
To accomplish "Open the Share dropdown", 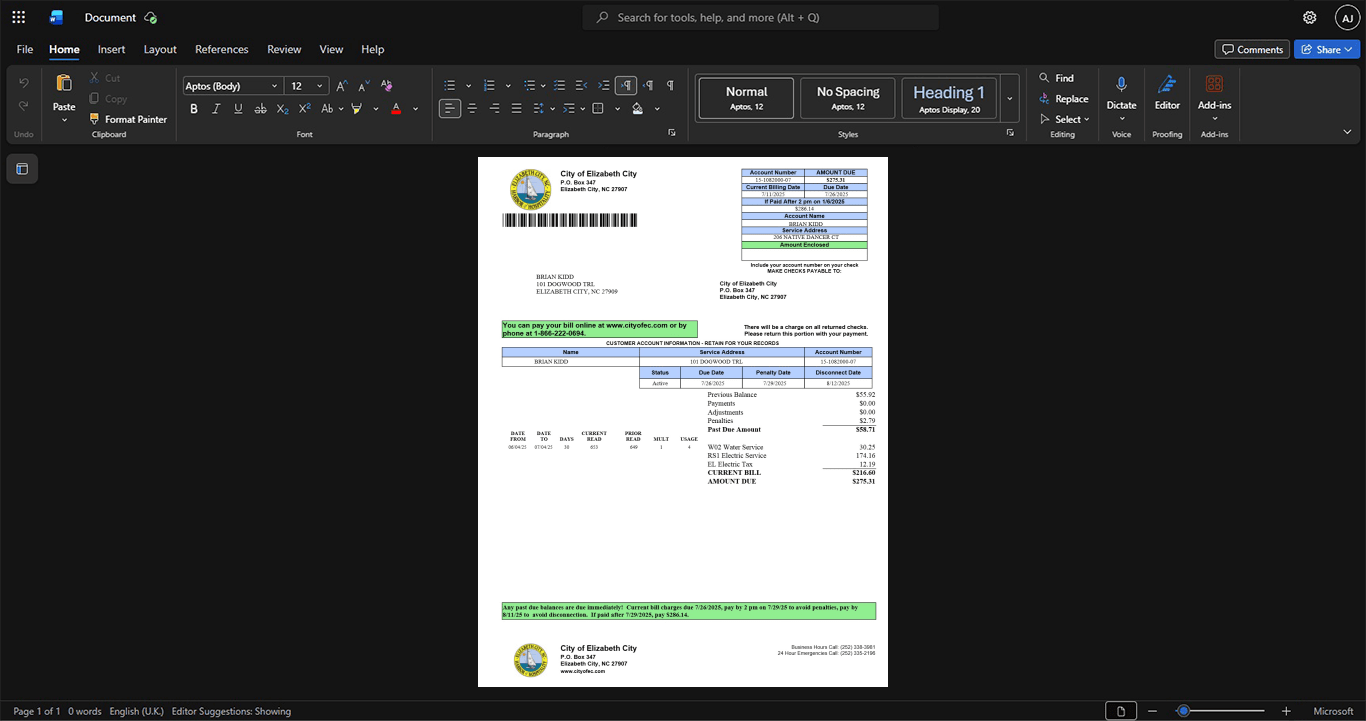I will 1327,49.
